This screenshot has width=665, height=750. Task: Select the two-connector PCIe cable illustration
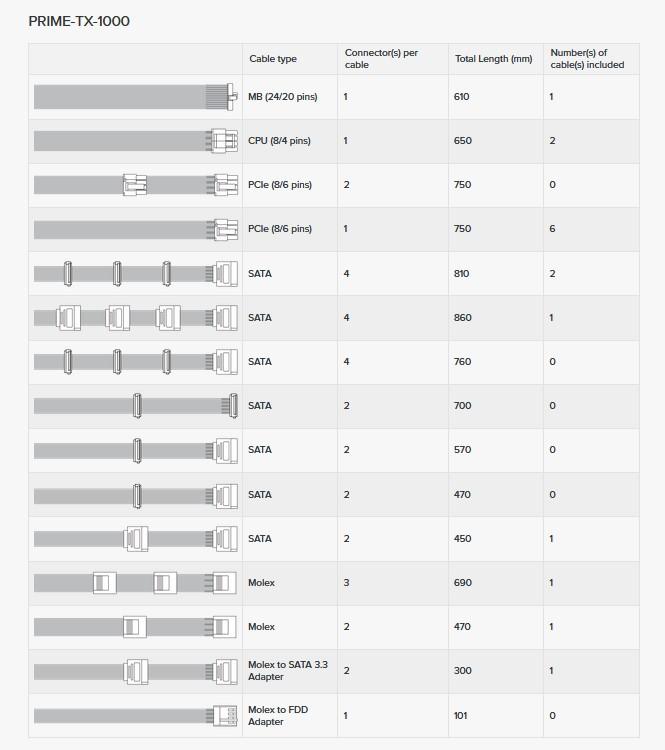(x=136, y=185)
